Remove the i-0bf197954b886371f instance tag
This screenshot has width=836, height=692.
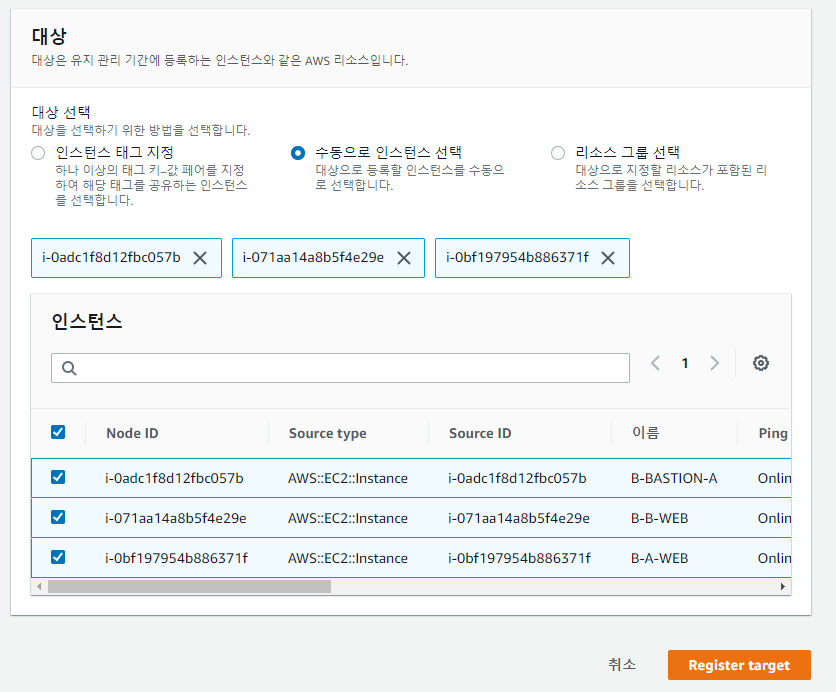click(x=608, y=258)
